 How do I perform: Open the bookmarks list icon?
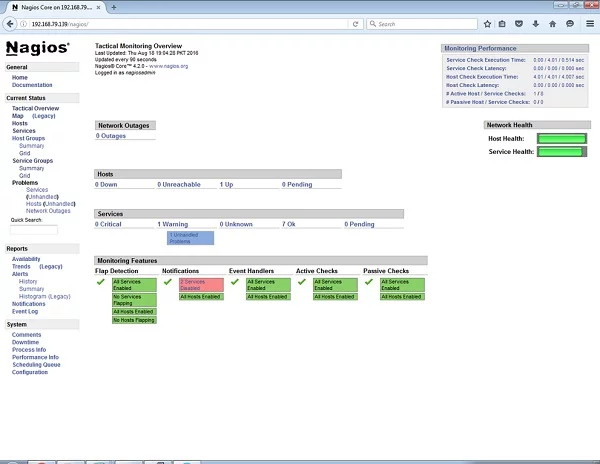point(502,24)
